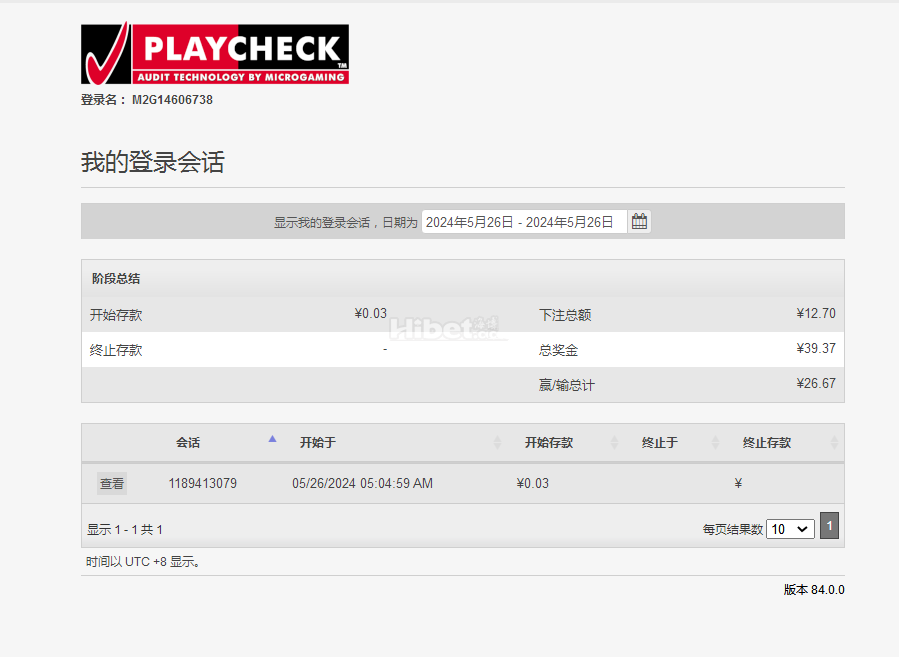
Task: Click the start time 05/26/2024 05:04:59 AM
Action: (x=362, y=483)
